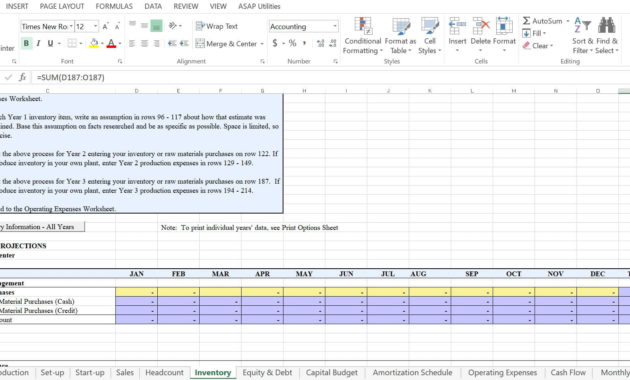Click Merge & Center button
The height and width of the screenshot is (380, 630).
click(x=226, y=43)
